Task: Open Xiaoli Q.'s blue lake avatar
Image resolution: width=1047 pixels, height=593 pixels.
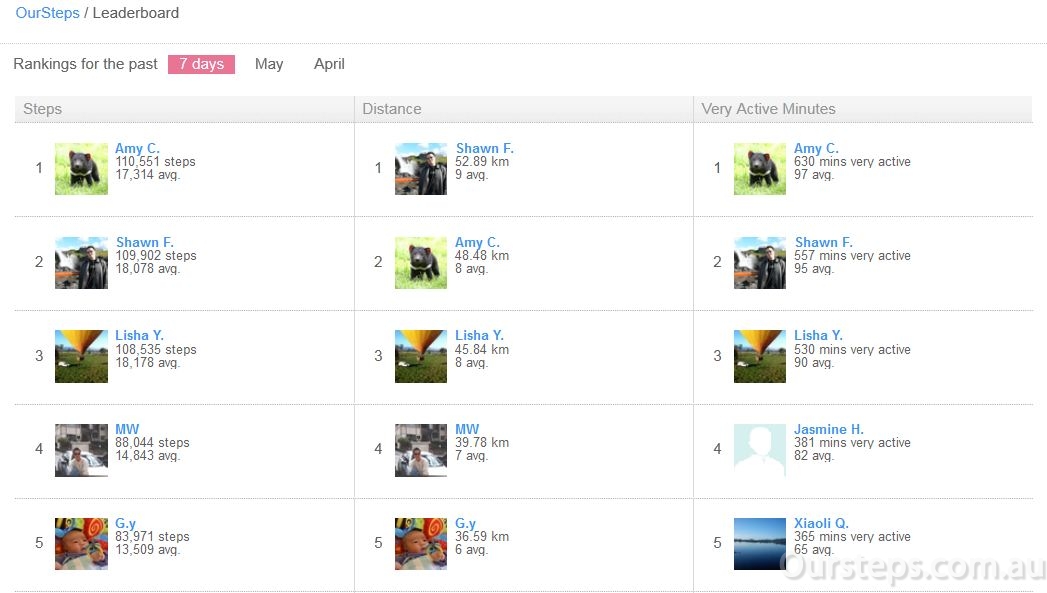Action: pos(760,544)
